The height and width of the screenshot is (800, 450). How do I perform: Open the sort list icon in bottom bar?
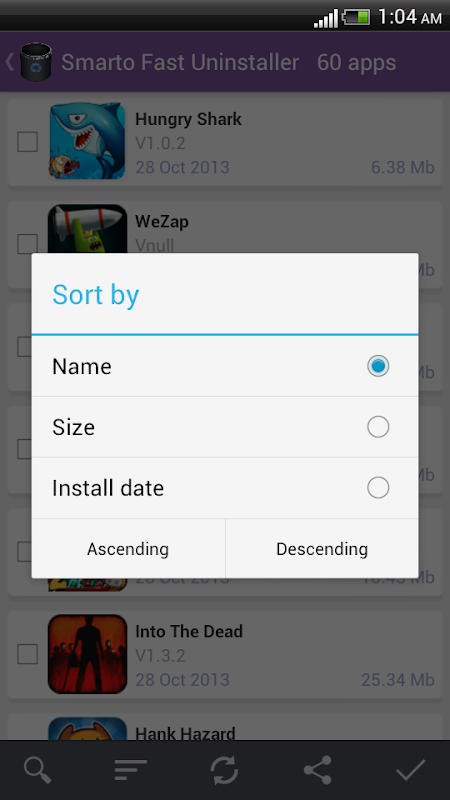[x=131, y=770]
